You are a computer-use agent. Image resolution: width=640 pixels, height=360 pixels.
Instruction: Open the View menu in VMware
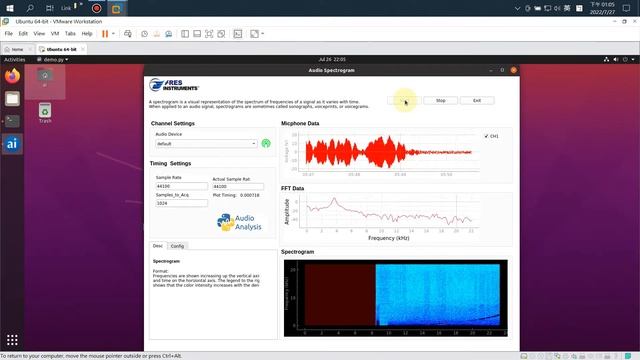[x=39, y=33]
